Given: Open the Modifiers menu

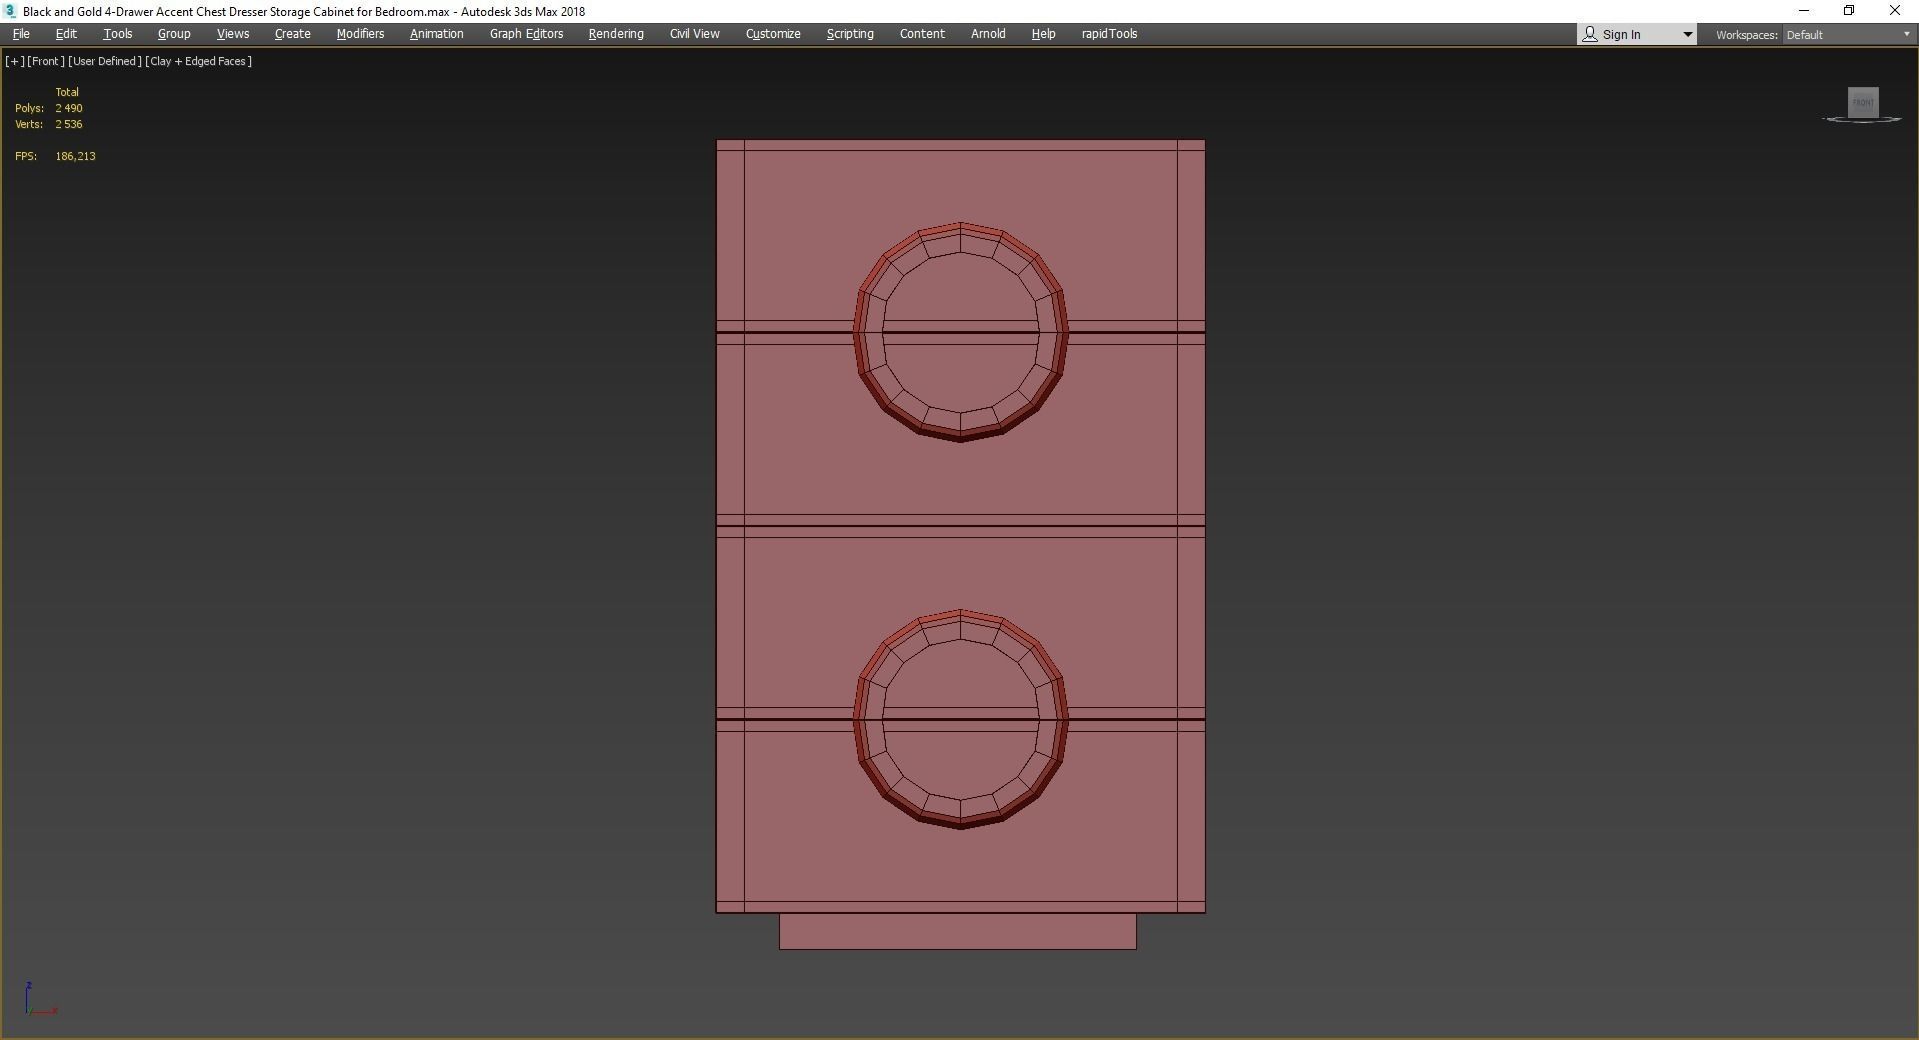Looking at the screenshot, I should click(360, 34).
